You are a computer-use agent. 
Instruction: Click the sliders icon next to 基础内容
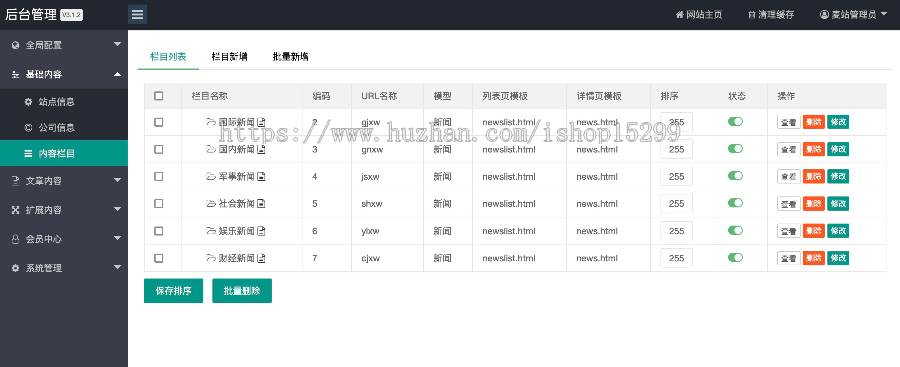pos(15,74)
